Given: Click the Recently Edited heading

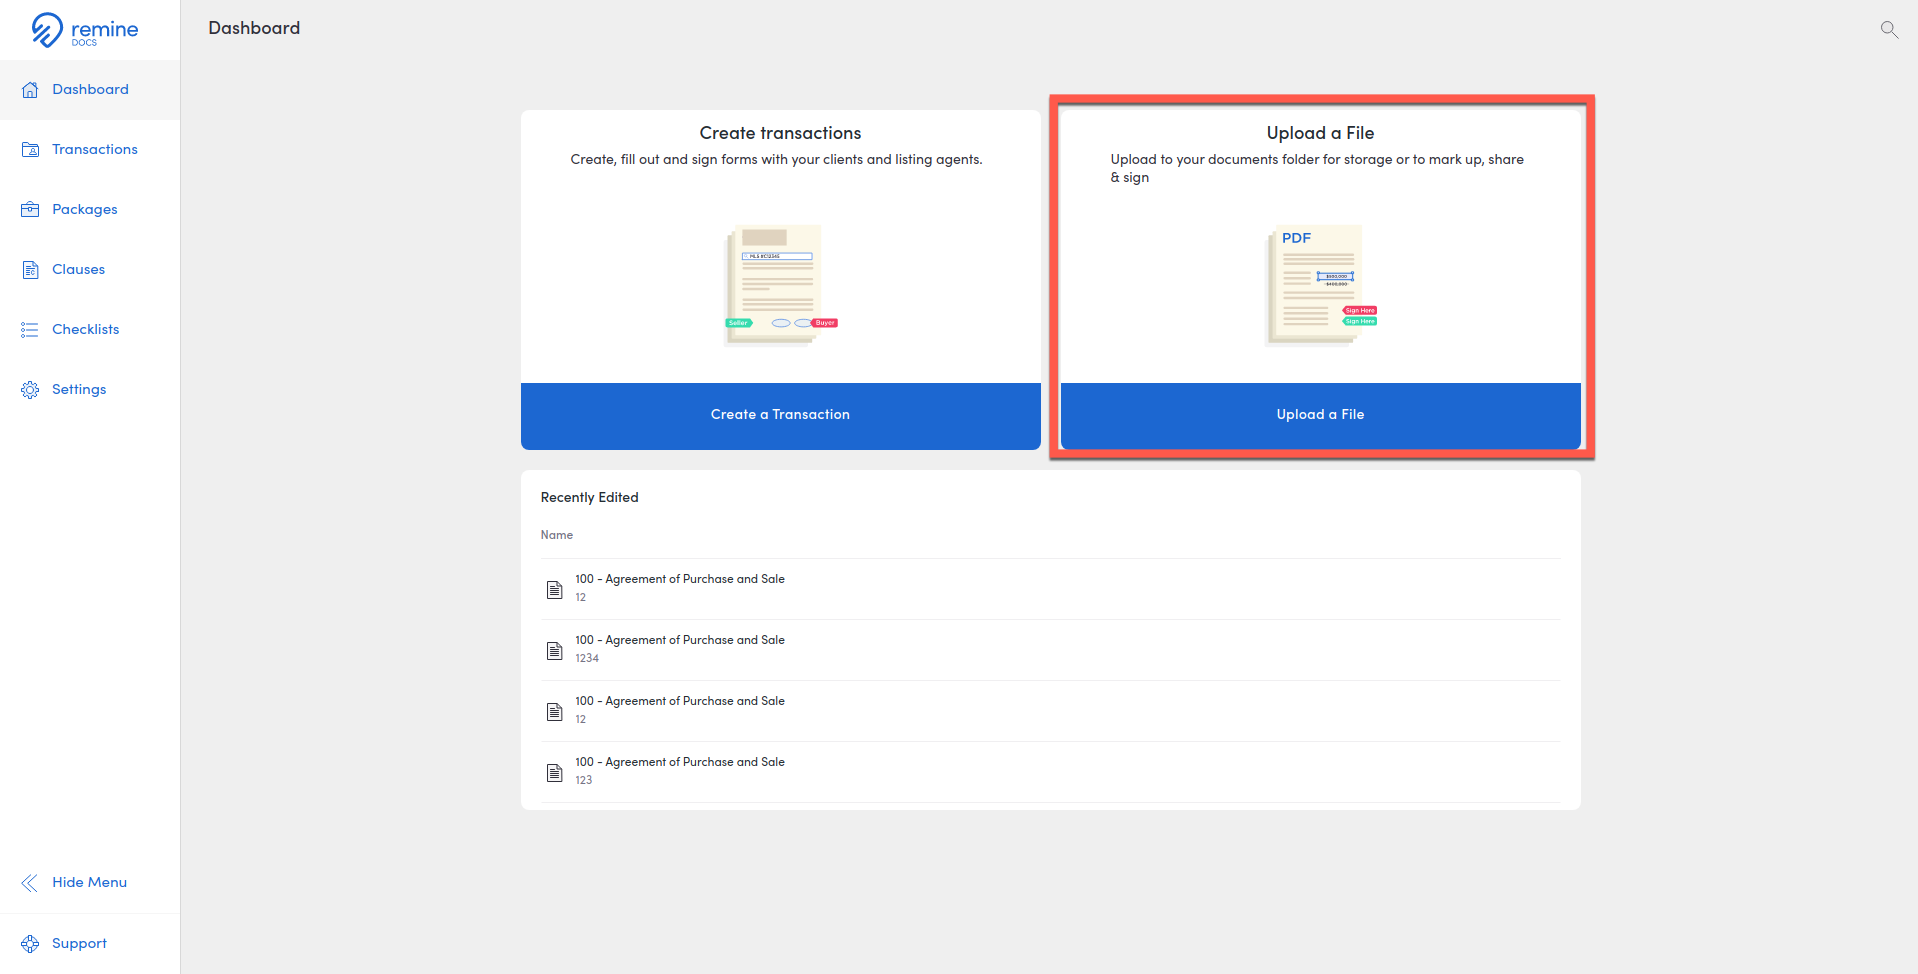Looking at the screenshot, I should click(x=590, y=498).
